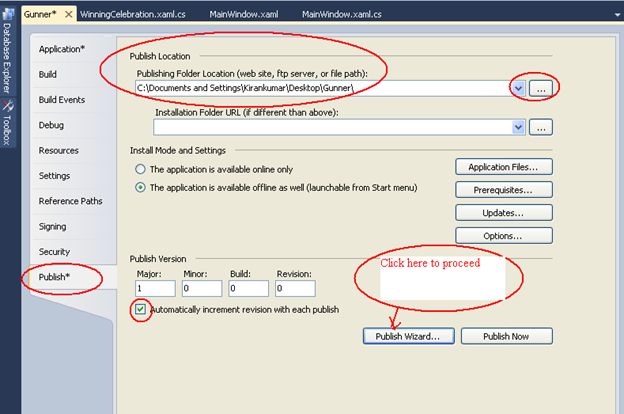This screenshot has width=624, height=414.
Task: Open the Security page
Action: pyautogui.click(x=54, y=252)
